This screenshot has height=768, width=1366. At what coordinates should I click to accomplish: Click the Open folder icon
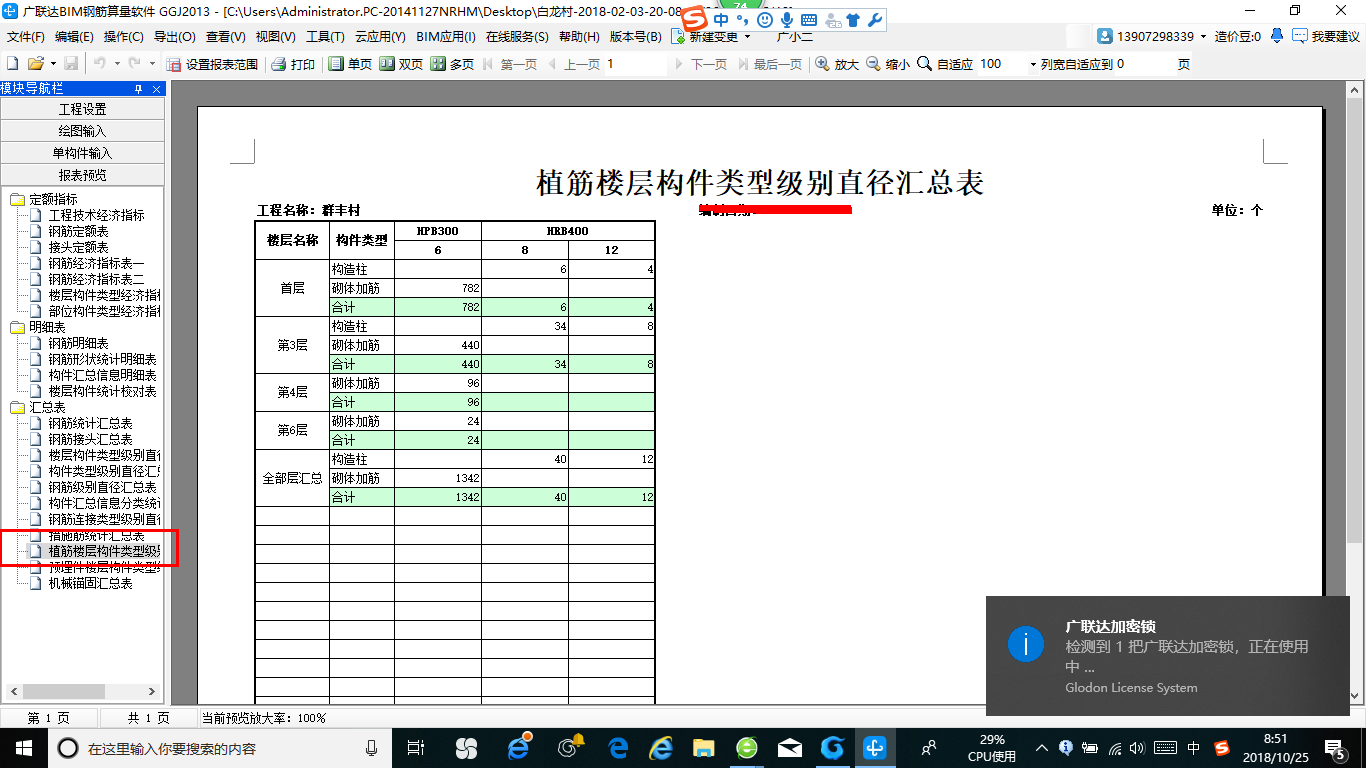click(x=36, y=64)
